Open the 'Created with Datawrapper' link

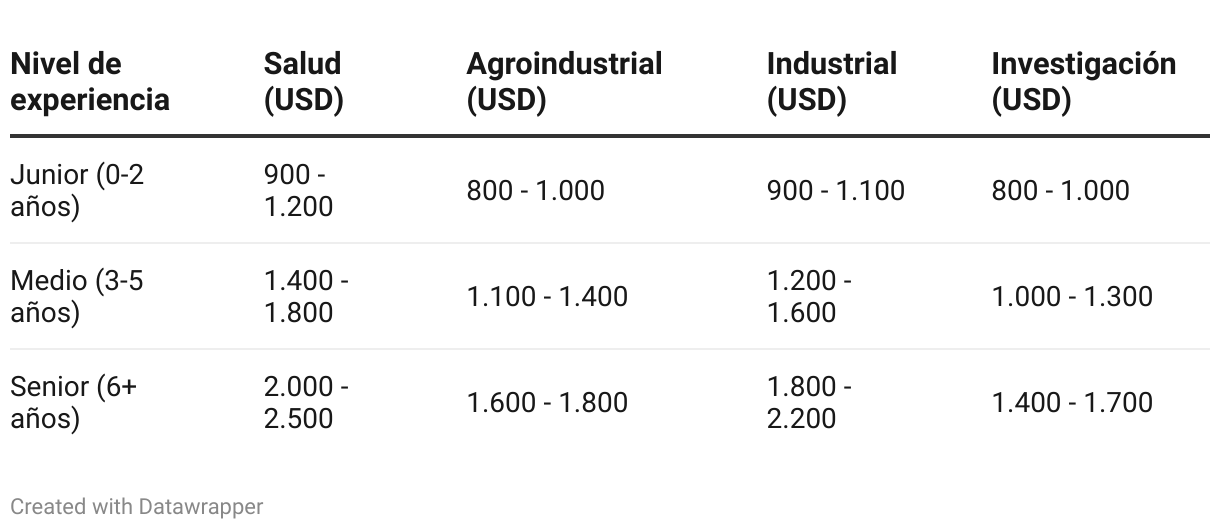[137, 507]
